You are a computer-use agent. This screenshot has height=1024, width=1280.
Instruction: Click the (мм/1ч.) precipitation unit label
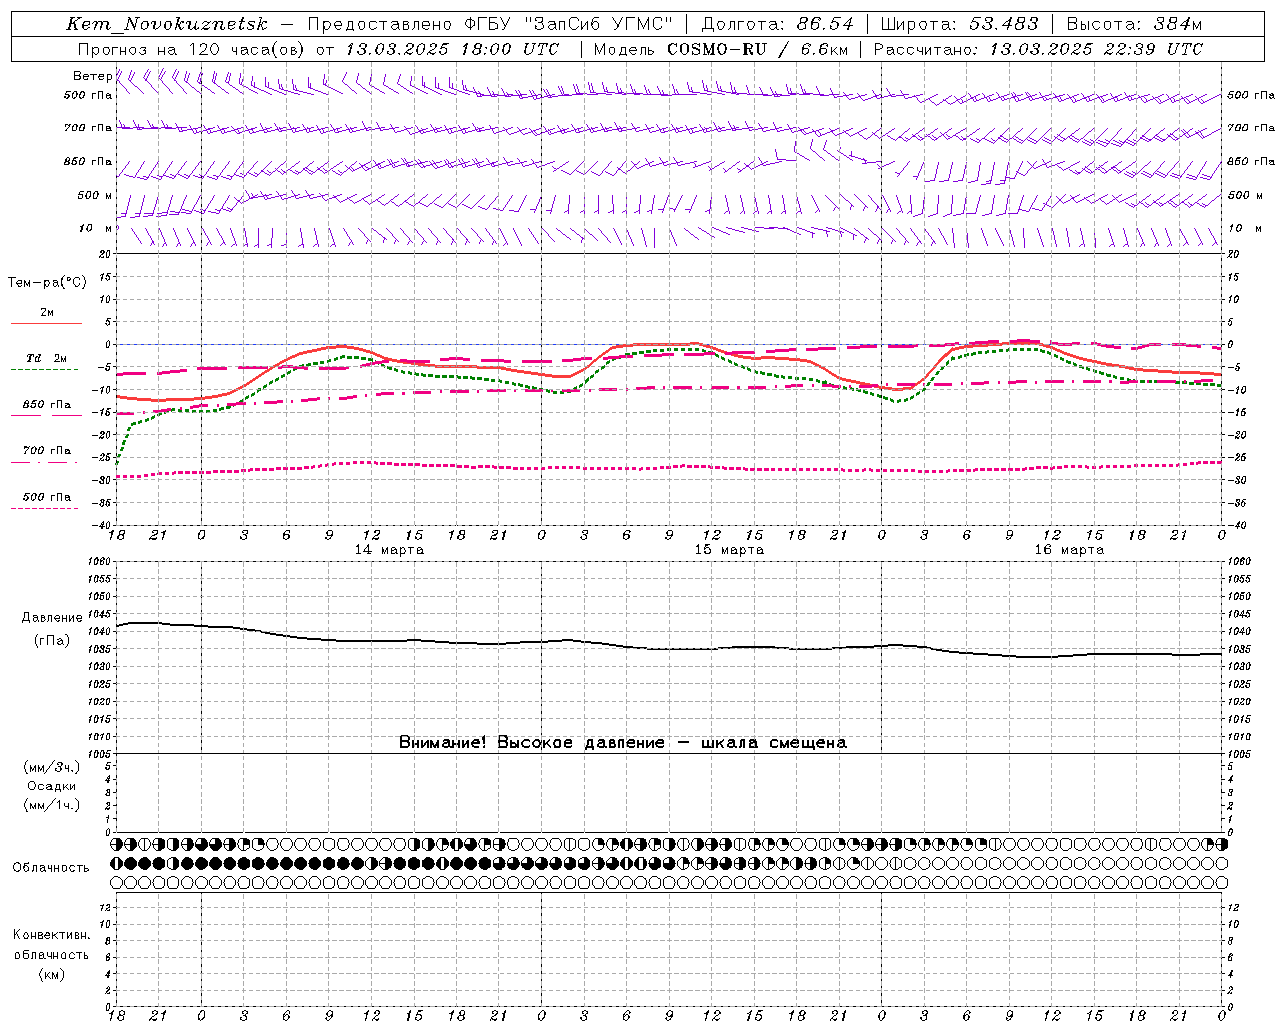tap(52, 805)
